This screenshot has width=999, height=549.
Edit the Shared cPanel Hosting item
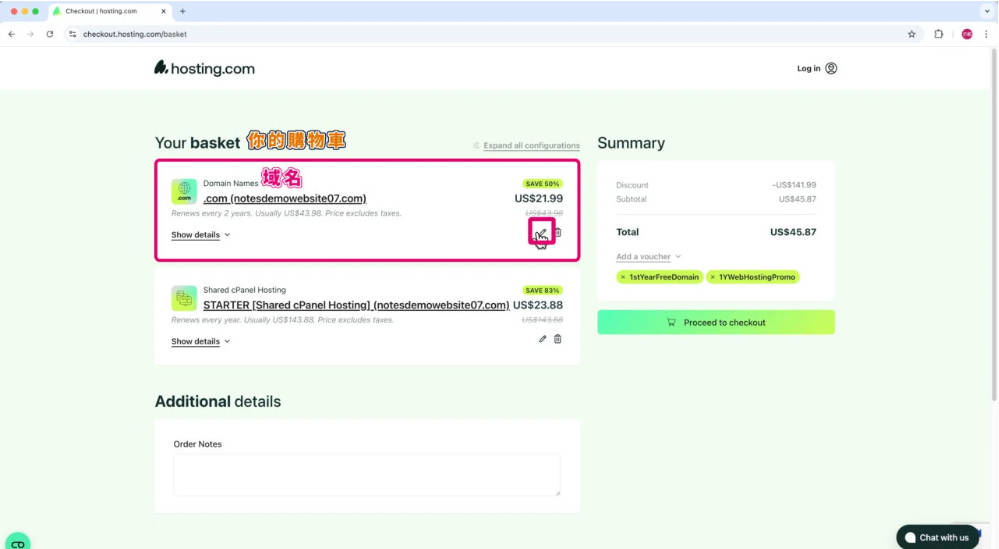[x=542, y=339]
